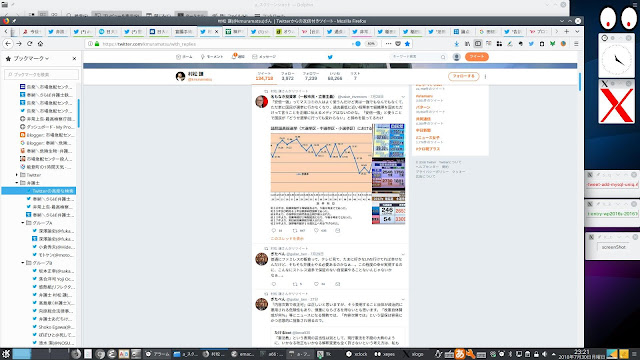Open Twitter 通知 notifications
This screenshot has width=640, height=360.
(238, 57)
